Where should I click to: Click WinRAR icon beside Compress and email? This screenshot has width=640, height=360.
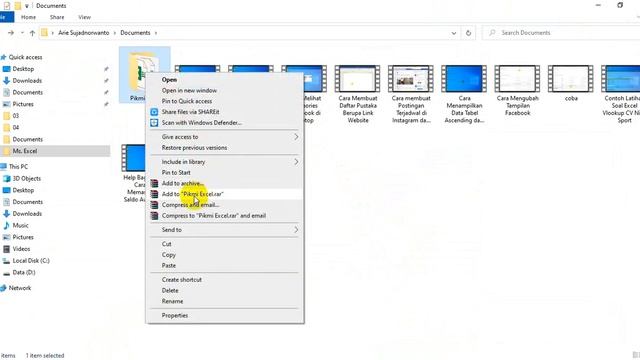(x=154, y=205)
